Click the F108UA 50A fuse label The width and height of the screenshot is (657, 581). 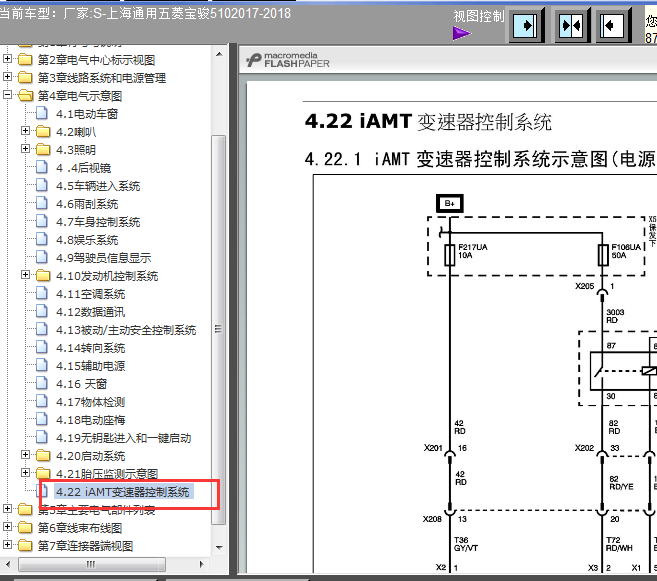pyautogui.click(x=626, y=251)
